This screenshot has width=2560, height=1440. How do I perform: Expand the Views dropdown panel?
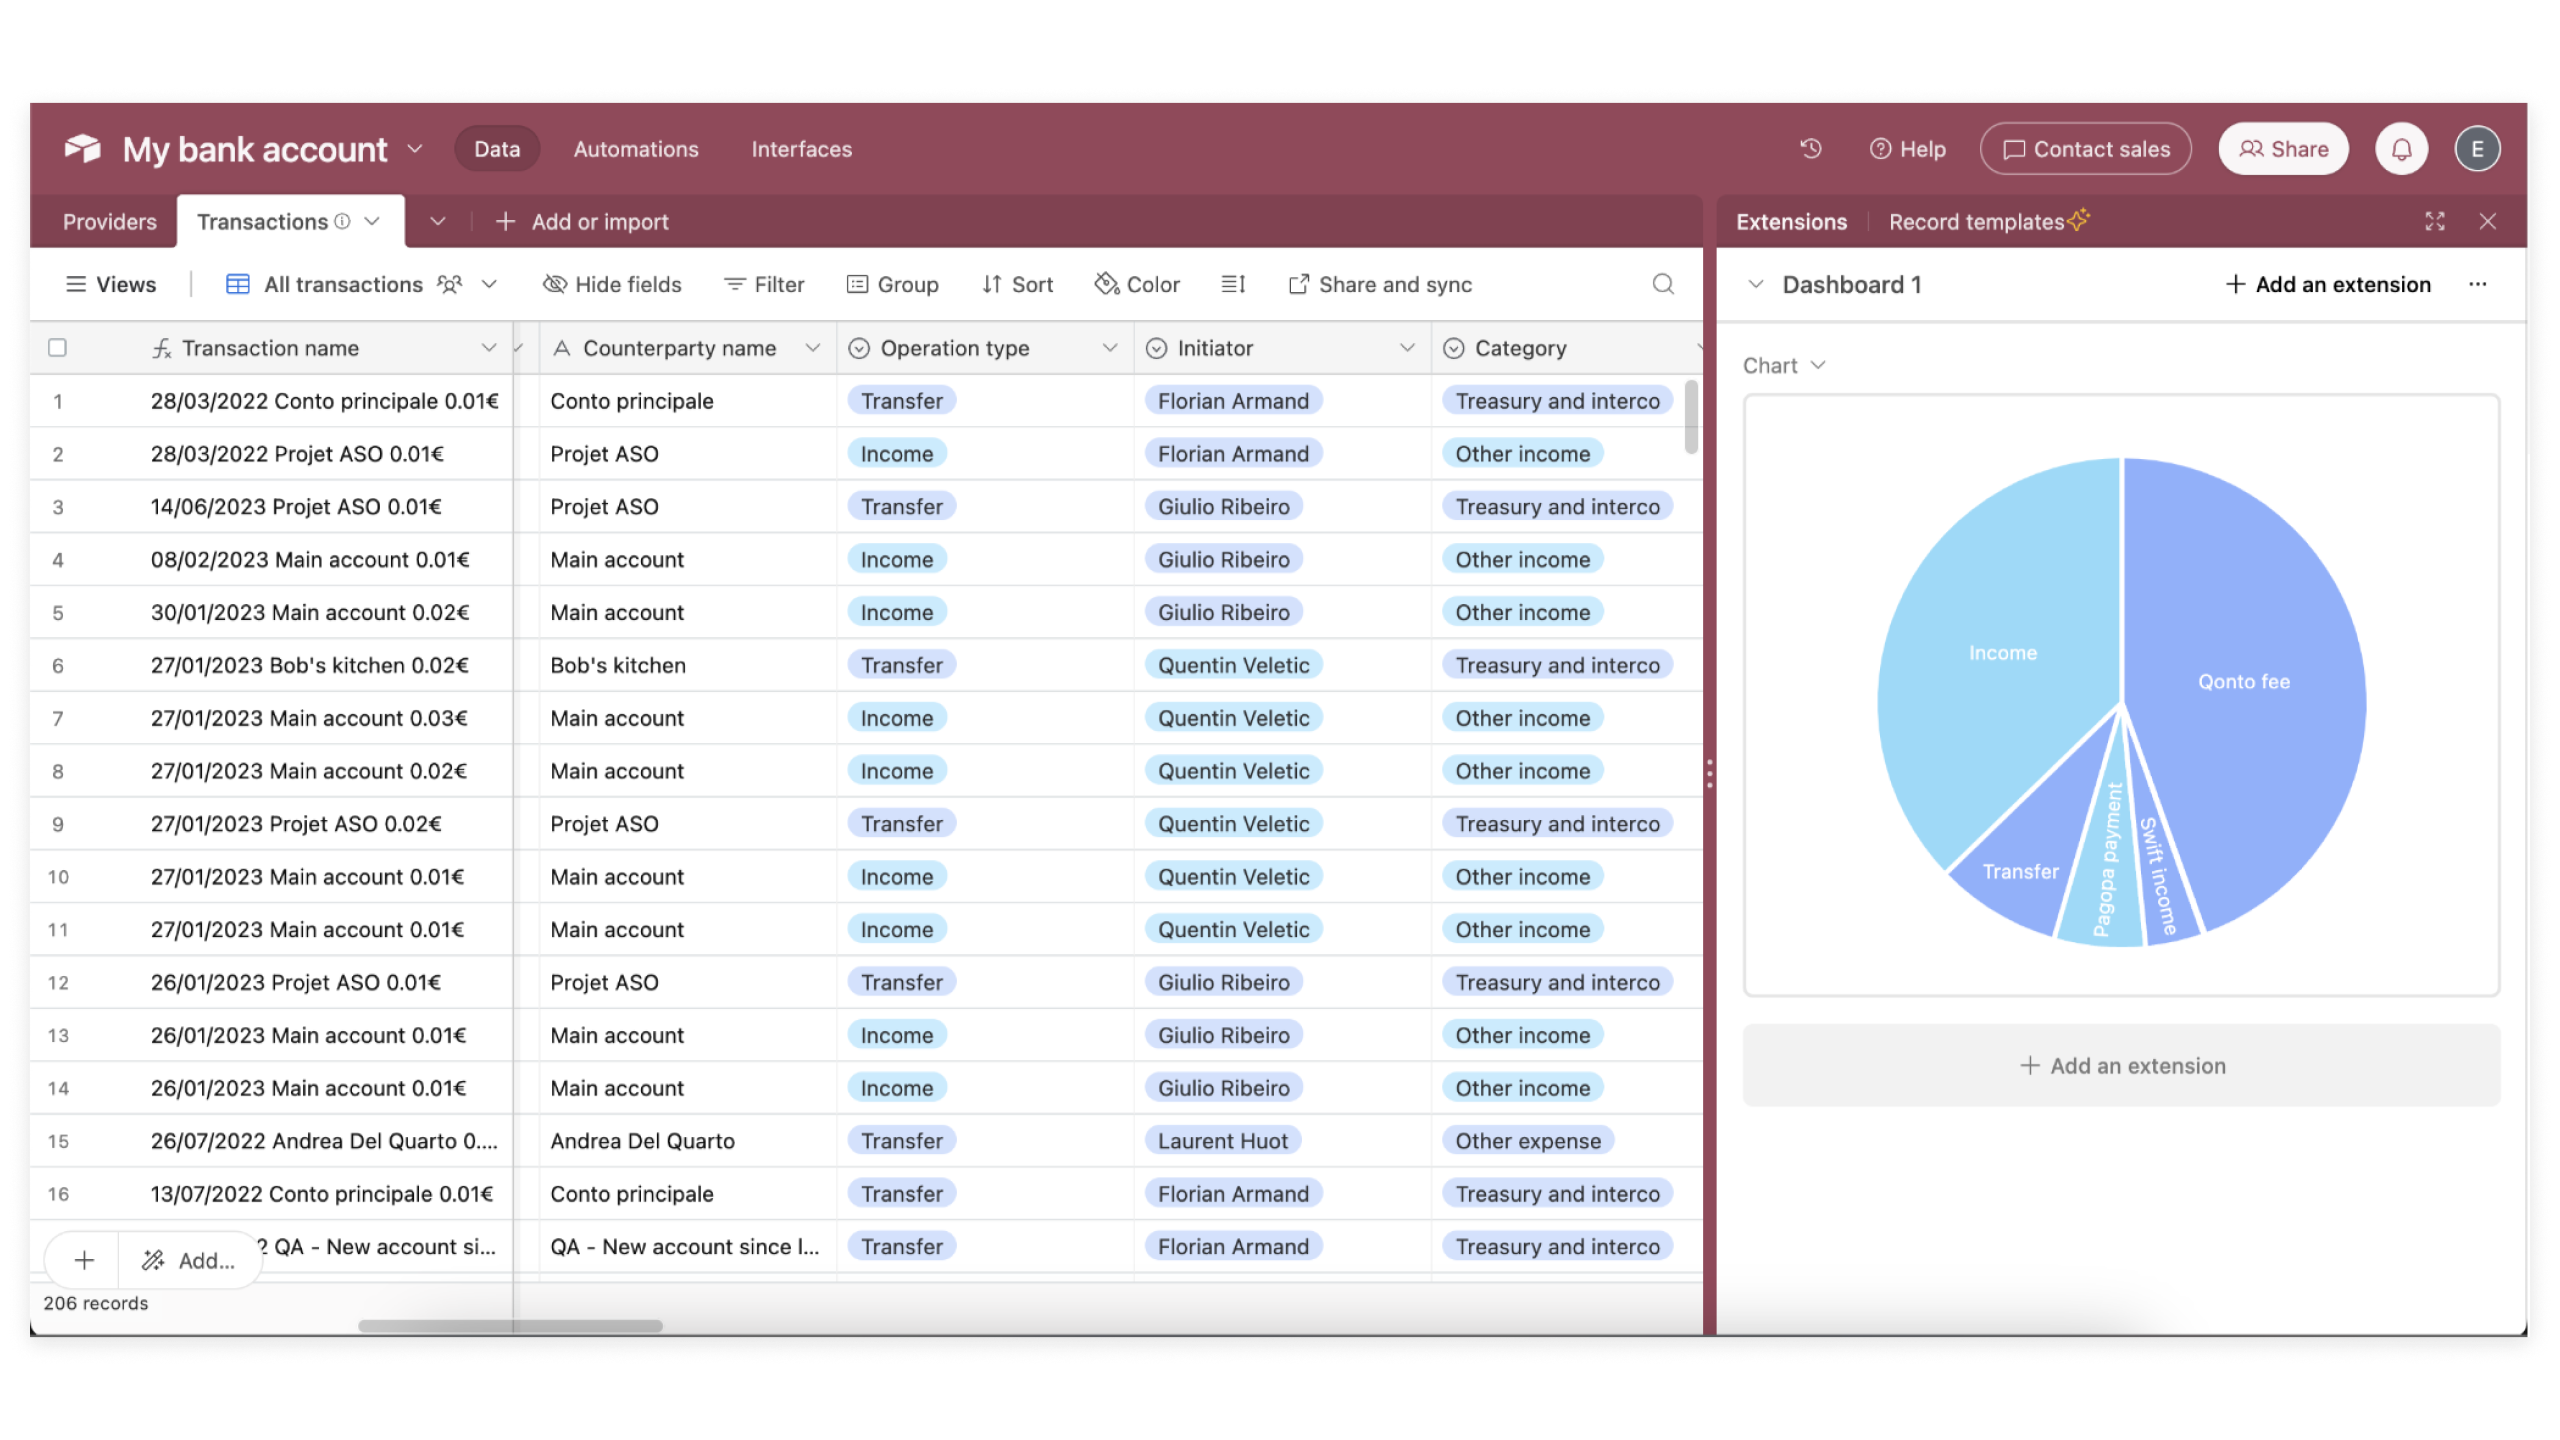tap(109, 283)
